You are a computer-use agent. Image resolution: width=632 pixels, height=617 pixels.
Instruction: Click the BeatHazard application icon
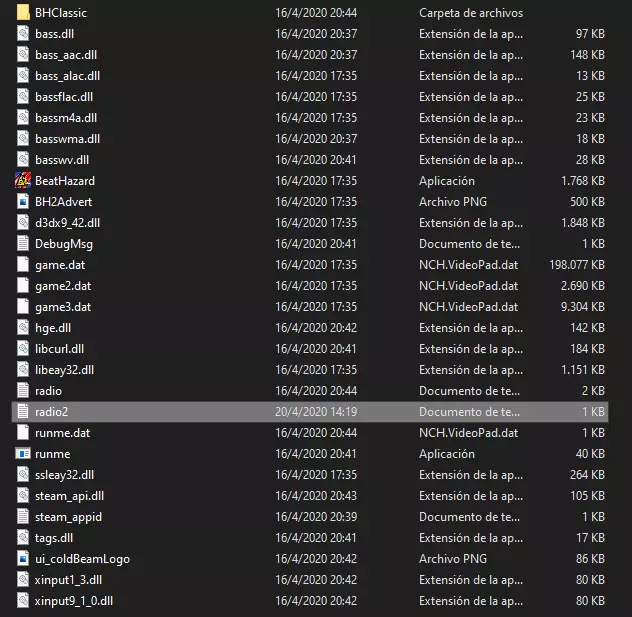point(23,181)
